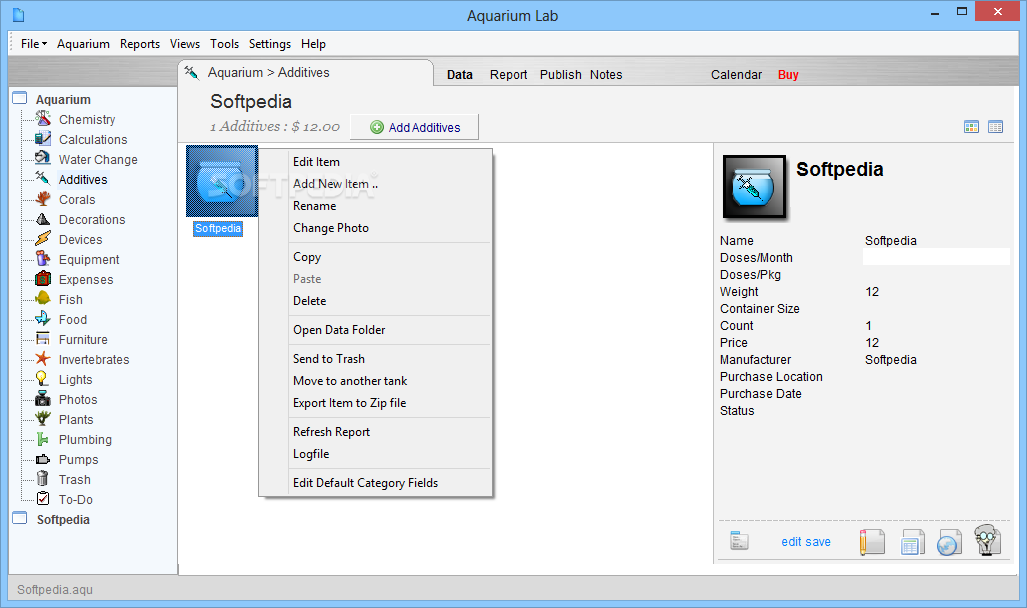The height and width of the screenshot is (608, 1027).
Task: Open the Views menu
Action: [x=185, y=44]
